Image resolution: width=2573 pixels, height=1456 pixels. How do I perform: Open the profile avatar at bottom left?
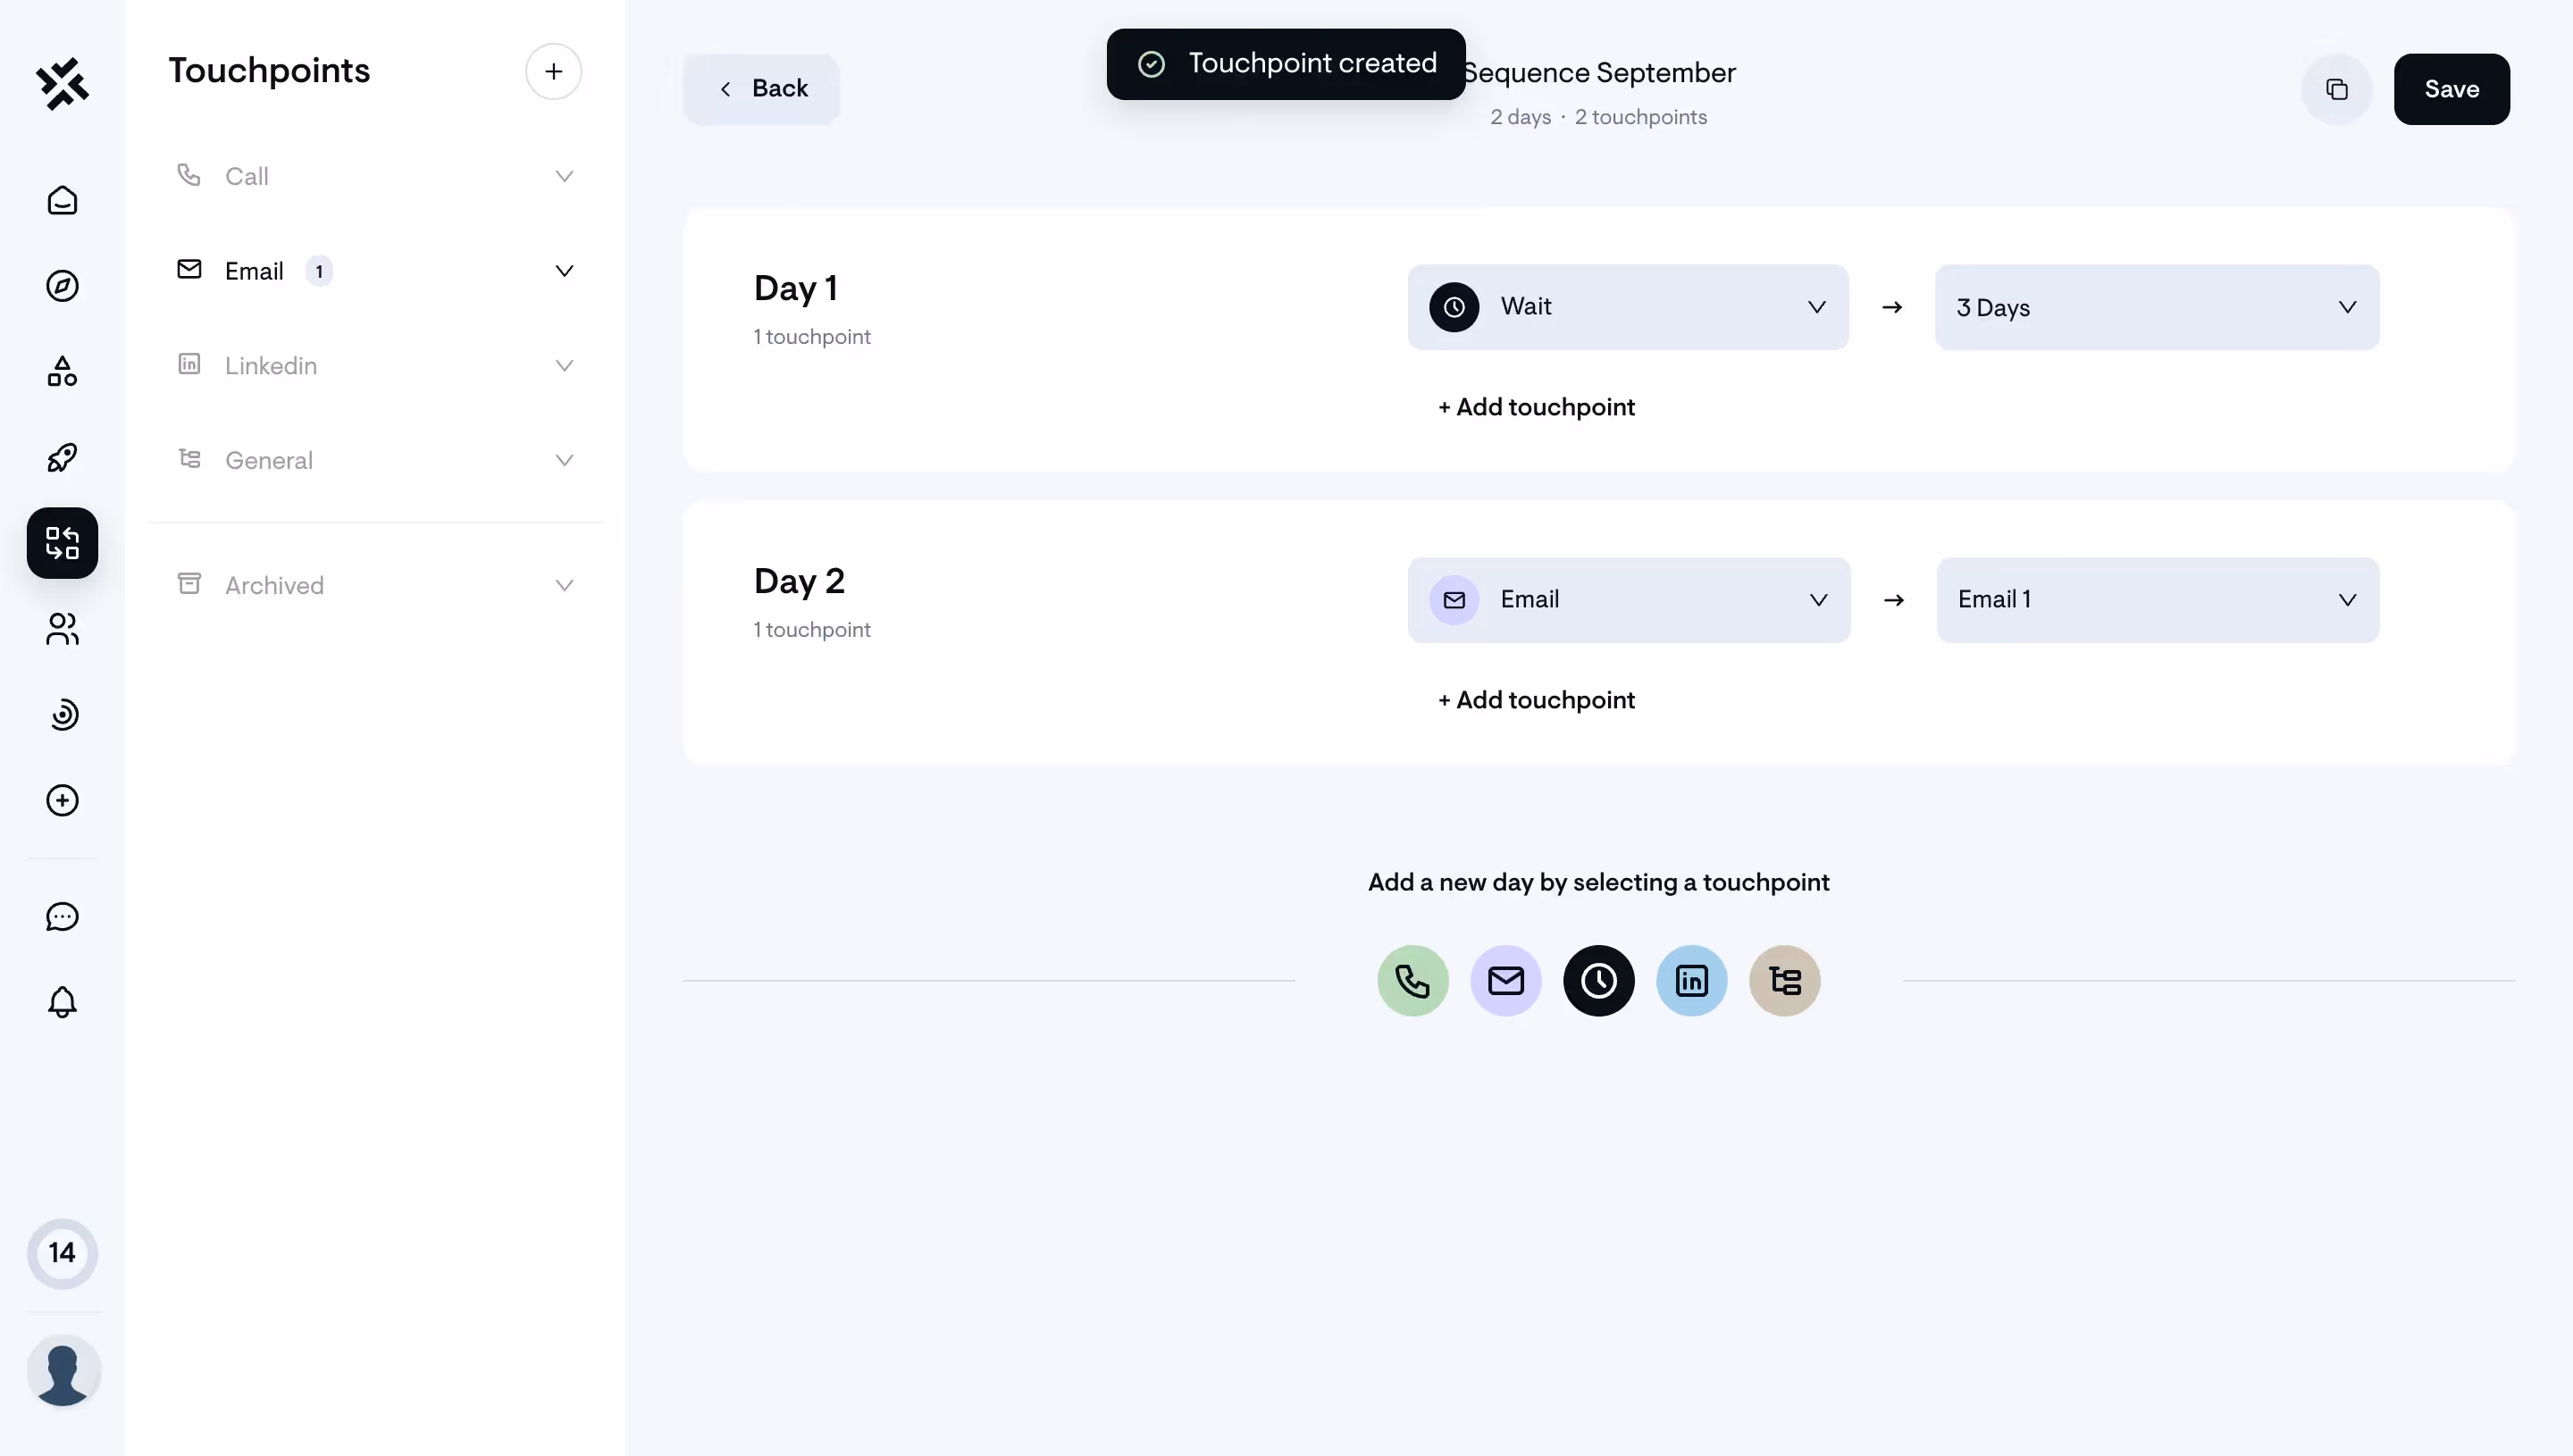[x=62, y=1371]
